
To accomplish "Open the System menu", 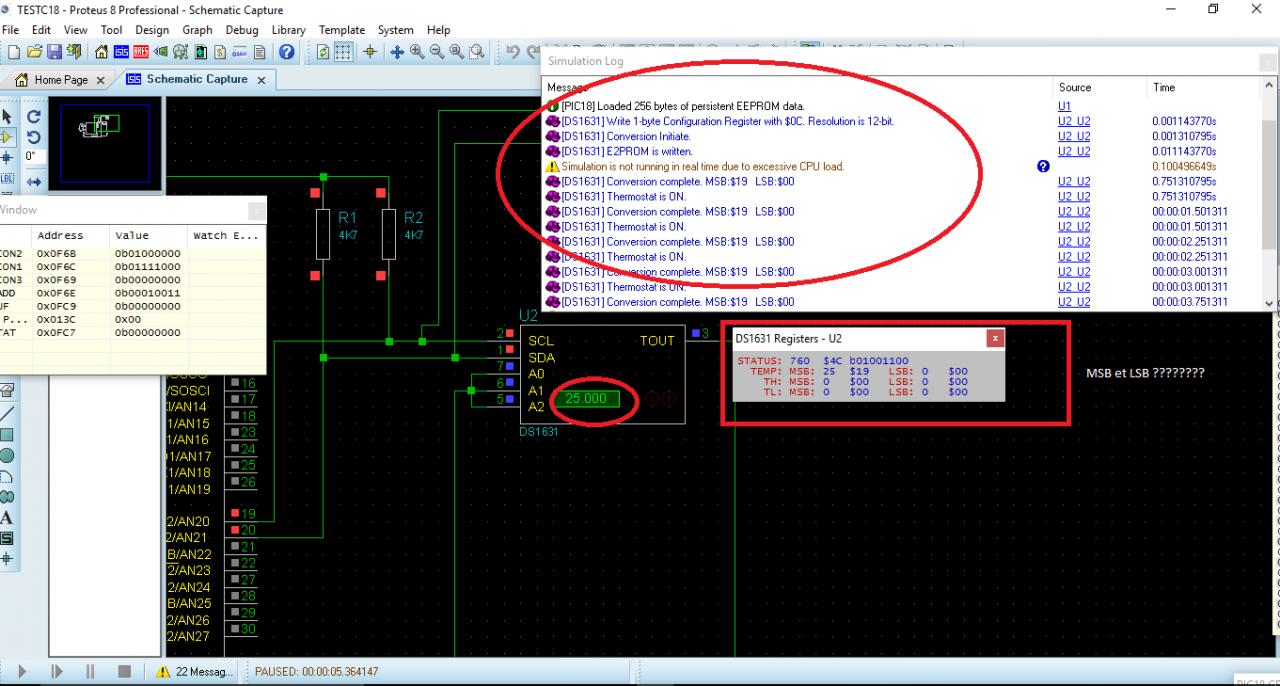I will pos(396,30).
